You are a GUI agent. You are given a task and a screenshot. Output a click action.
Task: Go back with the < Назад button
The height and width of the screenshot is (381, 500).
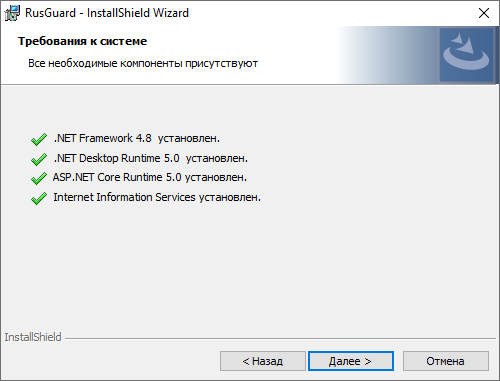tap(263, 361)
